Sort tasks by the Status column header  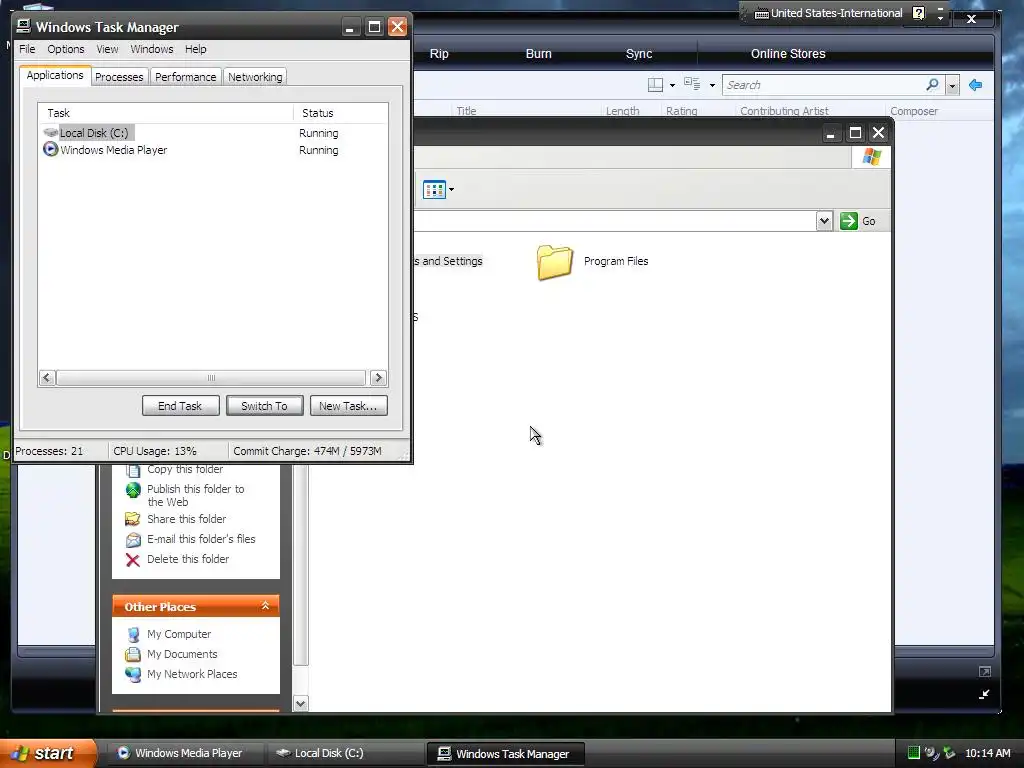(x=340, y=113)
